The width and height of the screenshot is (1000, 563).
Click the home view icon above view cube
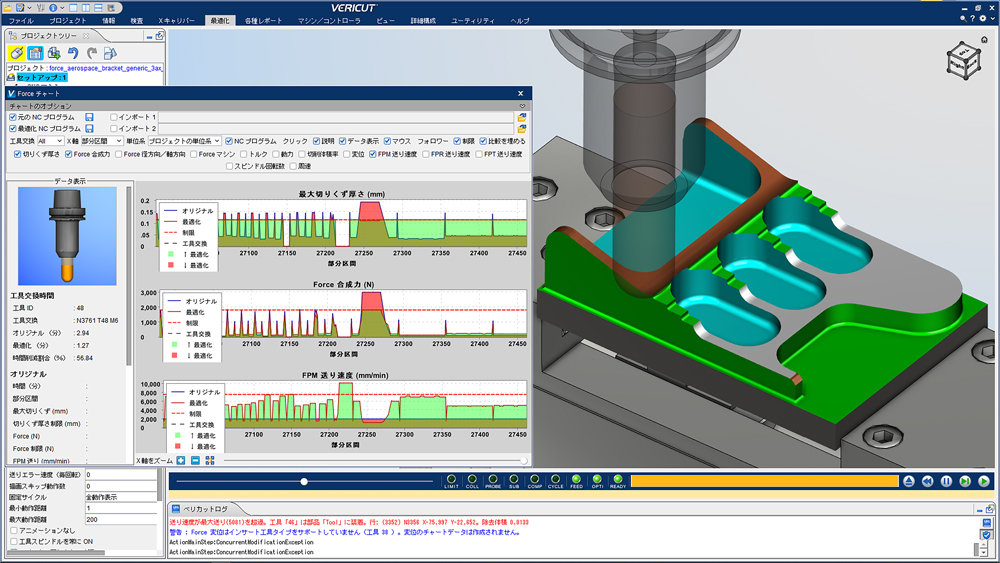pos(985,40)
